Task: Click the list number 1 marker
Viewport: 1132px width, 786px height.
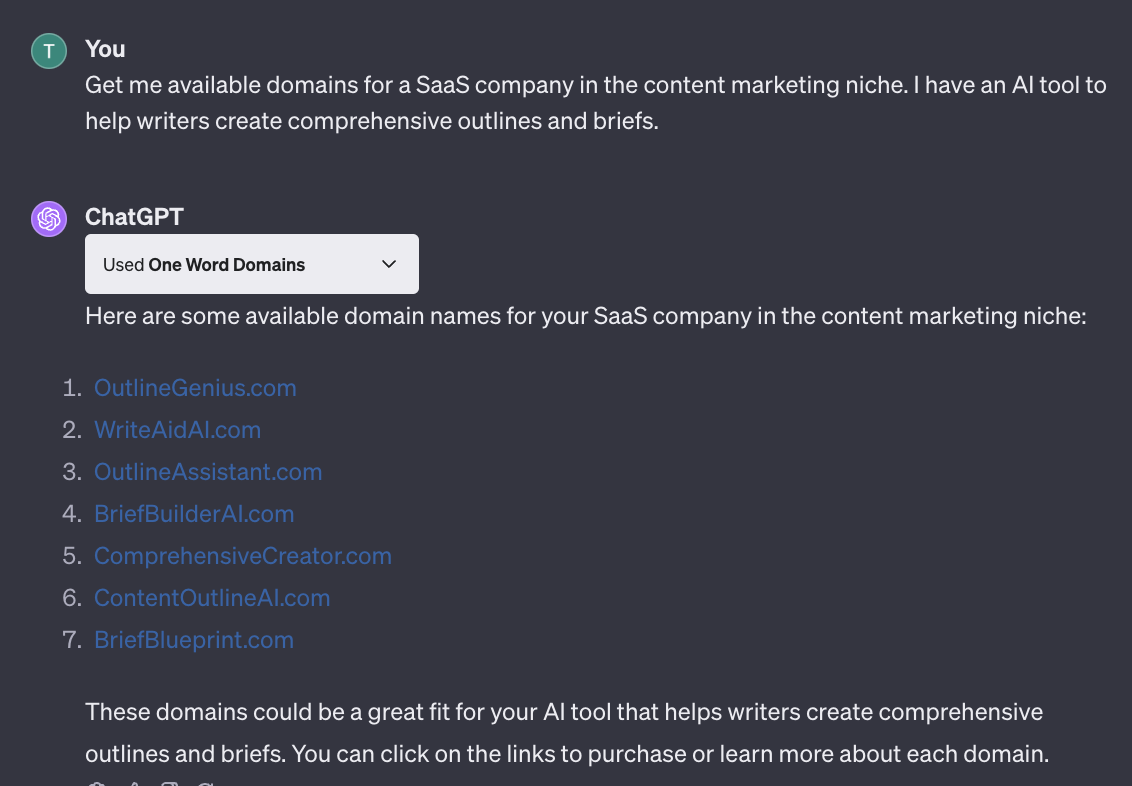Action: [72, 388]
